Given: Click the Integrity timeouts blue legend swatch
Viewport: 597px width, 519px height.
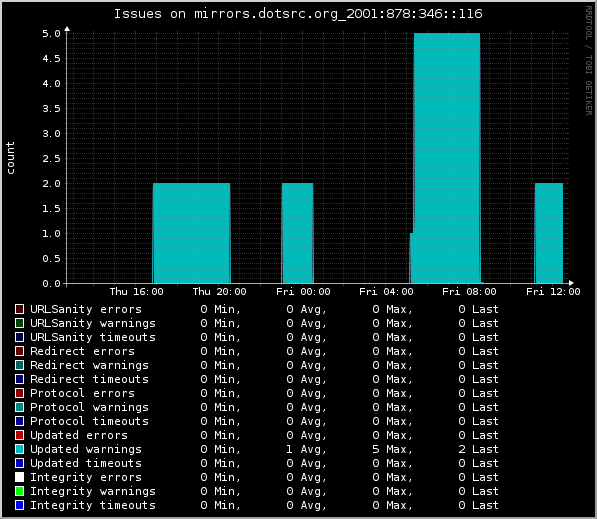Looking at the screenshot, I should tap(19, 505).
